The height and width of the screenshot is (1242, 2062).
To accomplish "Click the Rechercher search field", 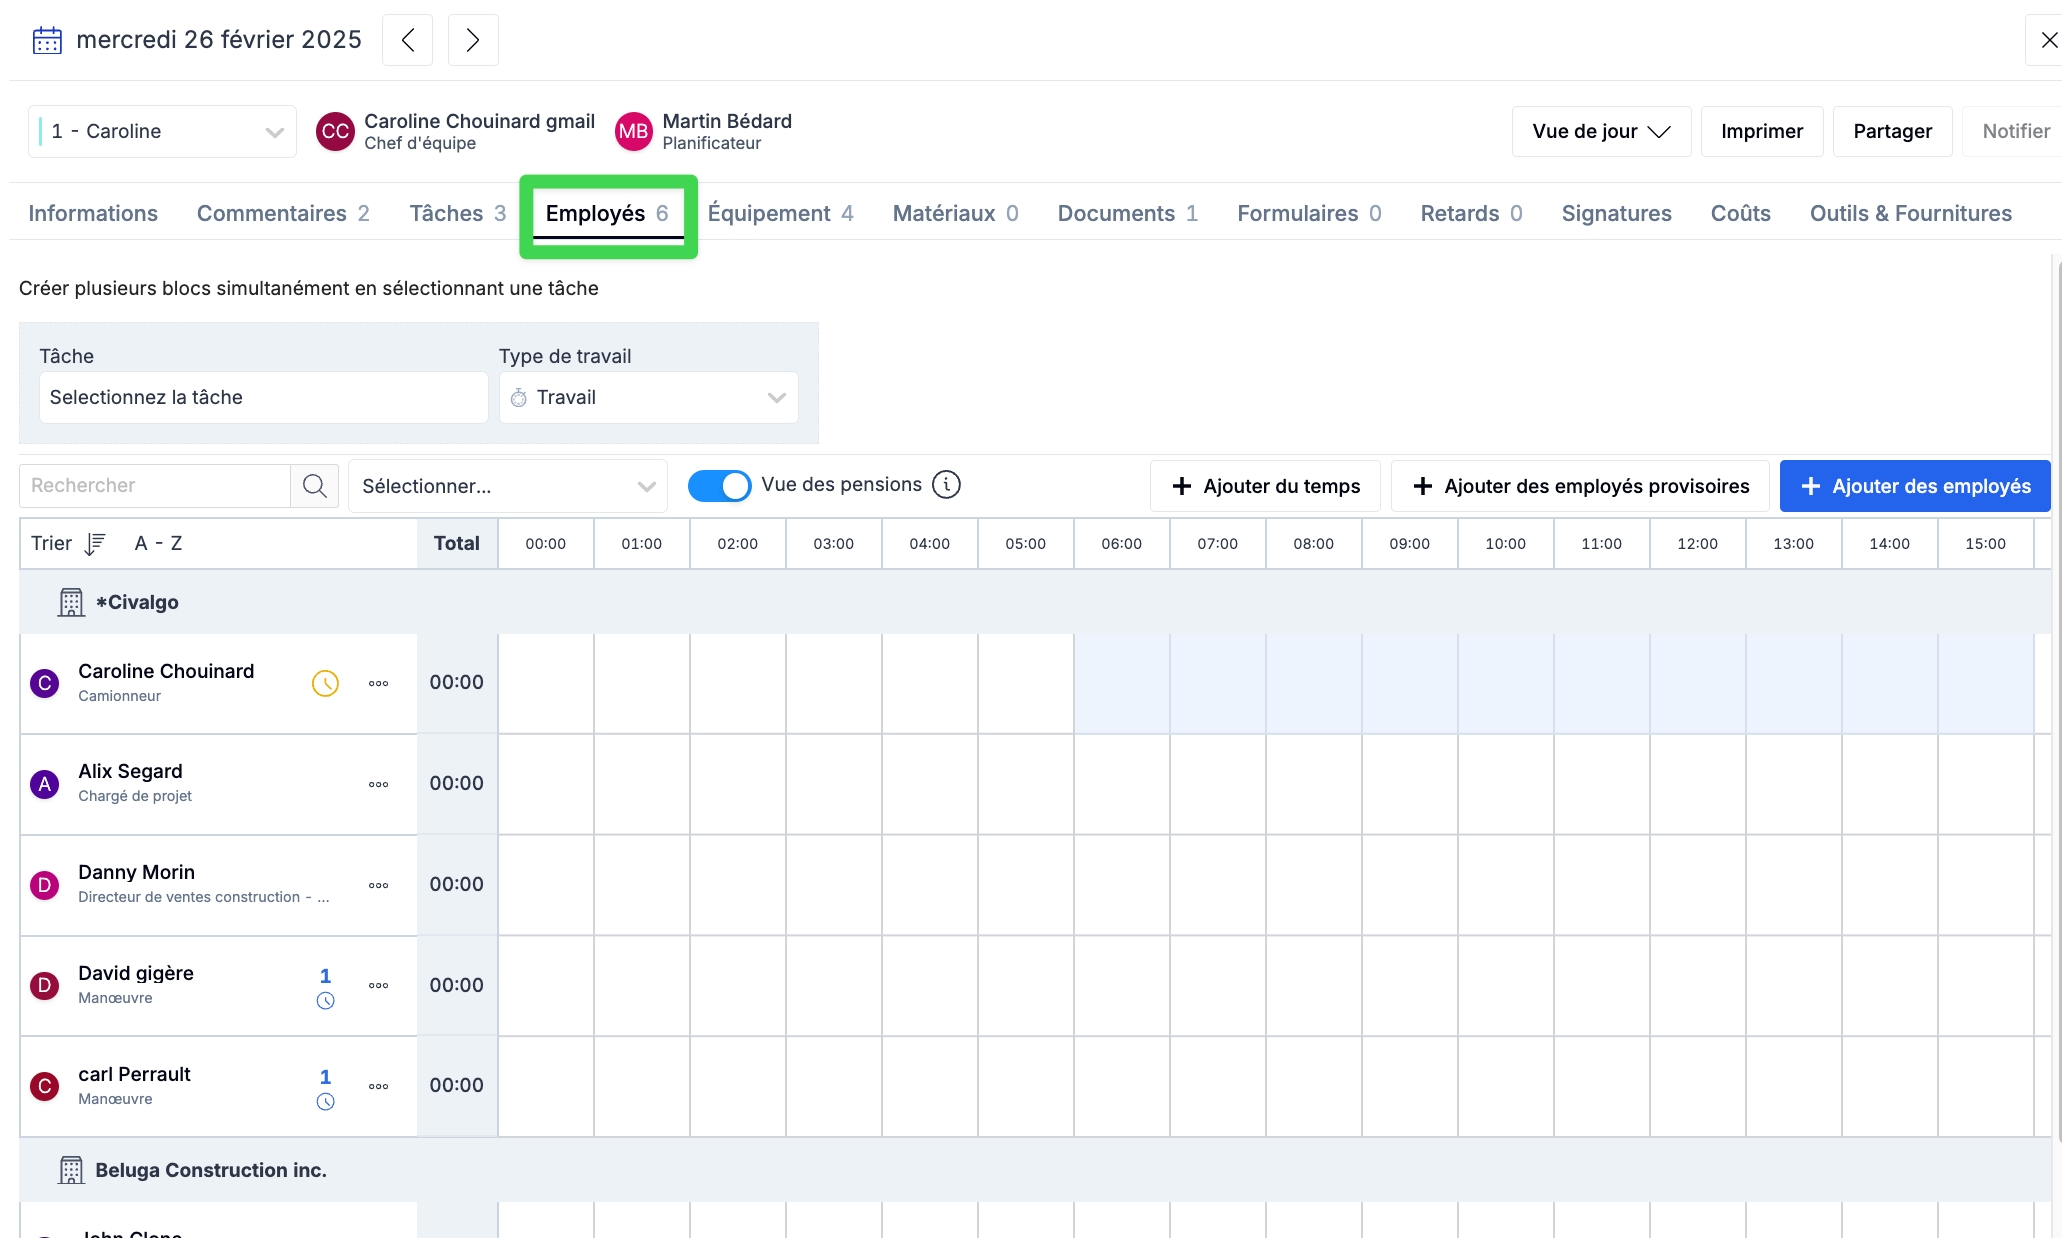I will 155,486.
